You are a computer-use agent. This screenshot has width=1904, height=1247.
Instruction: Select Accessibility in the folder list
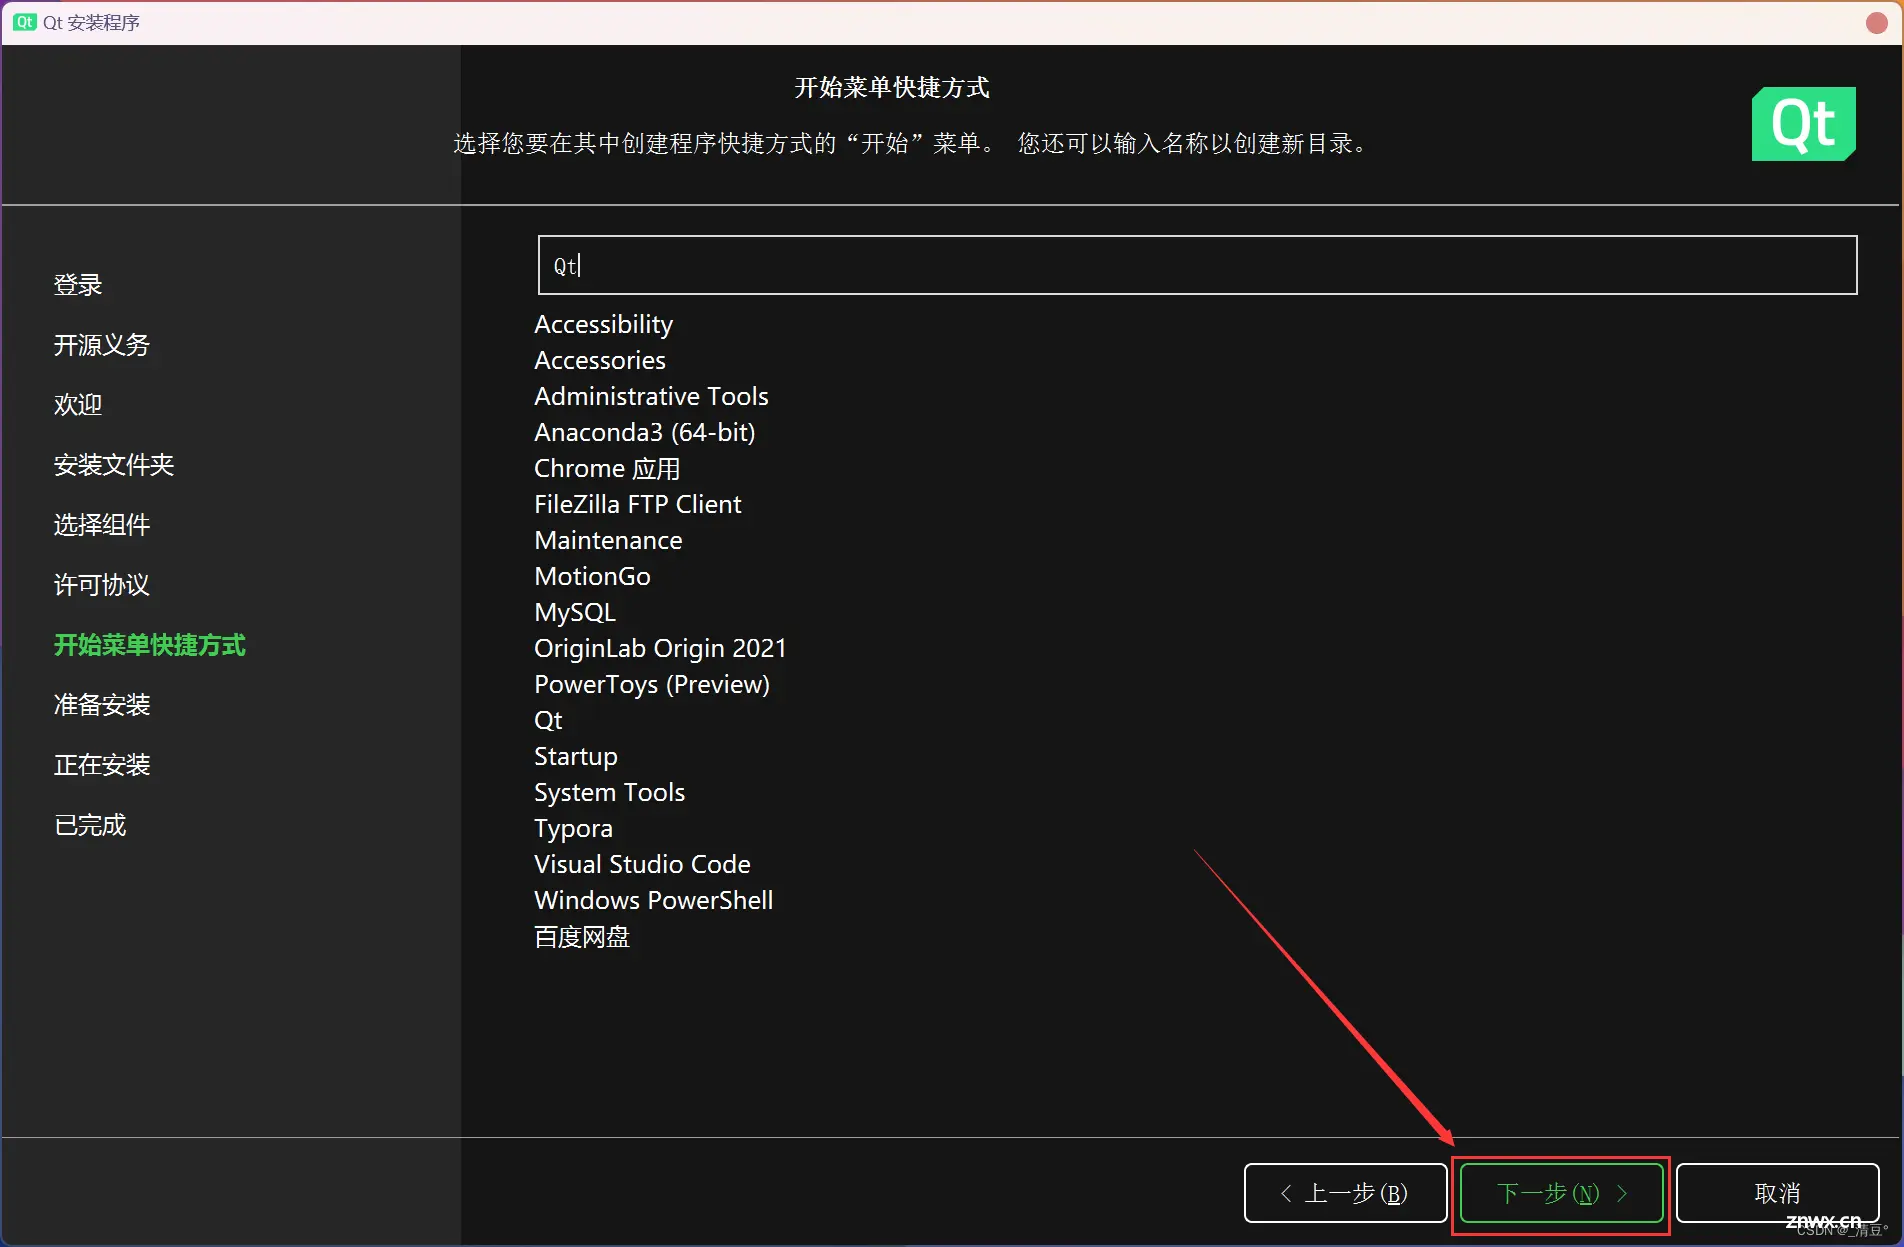click(x=603, y=324)
